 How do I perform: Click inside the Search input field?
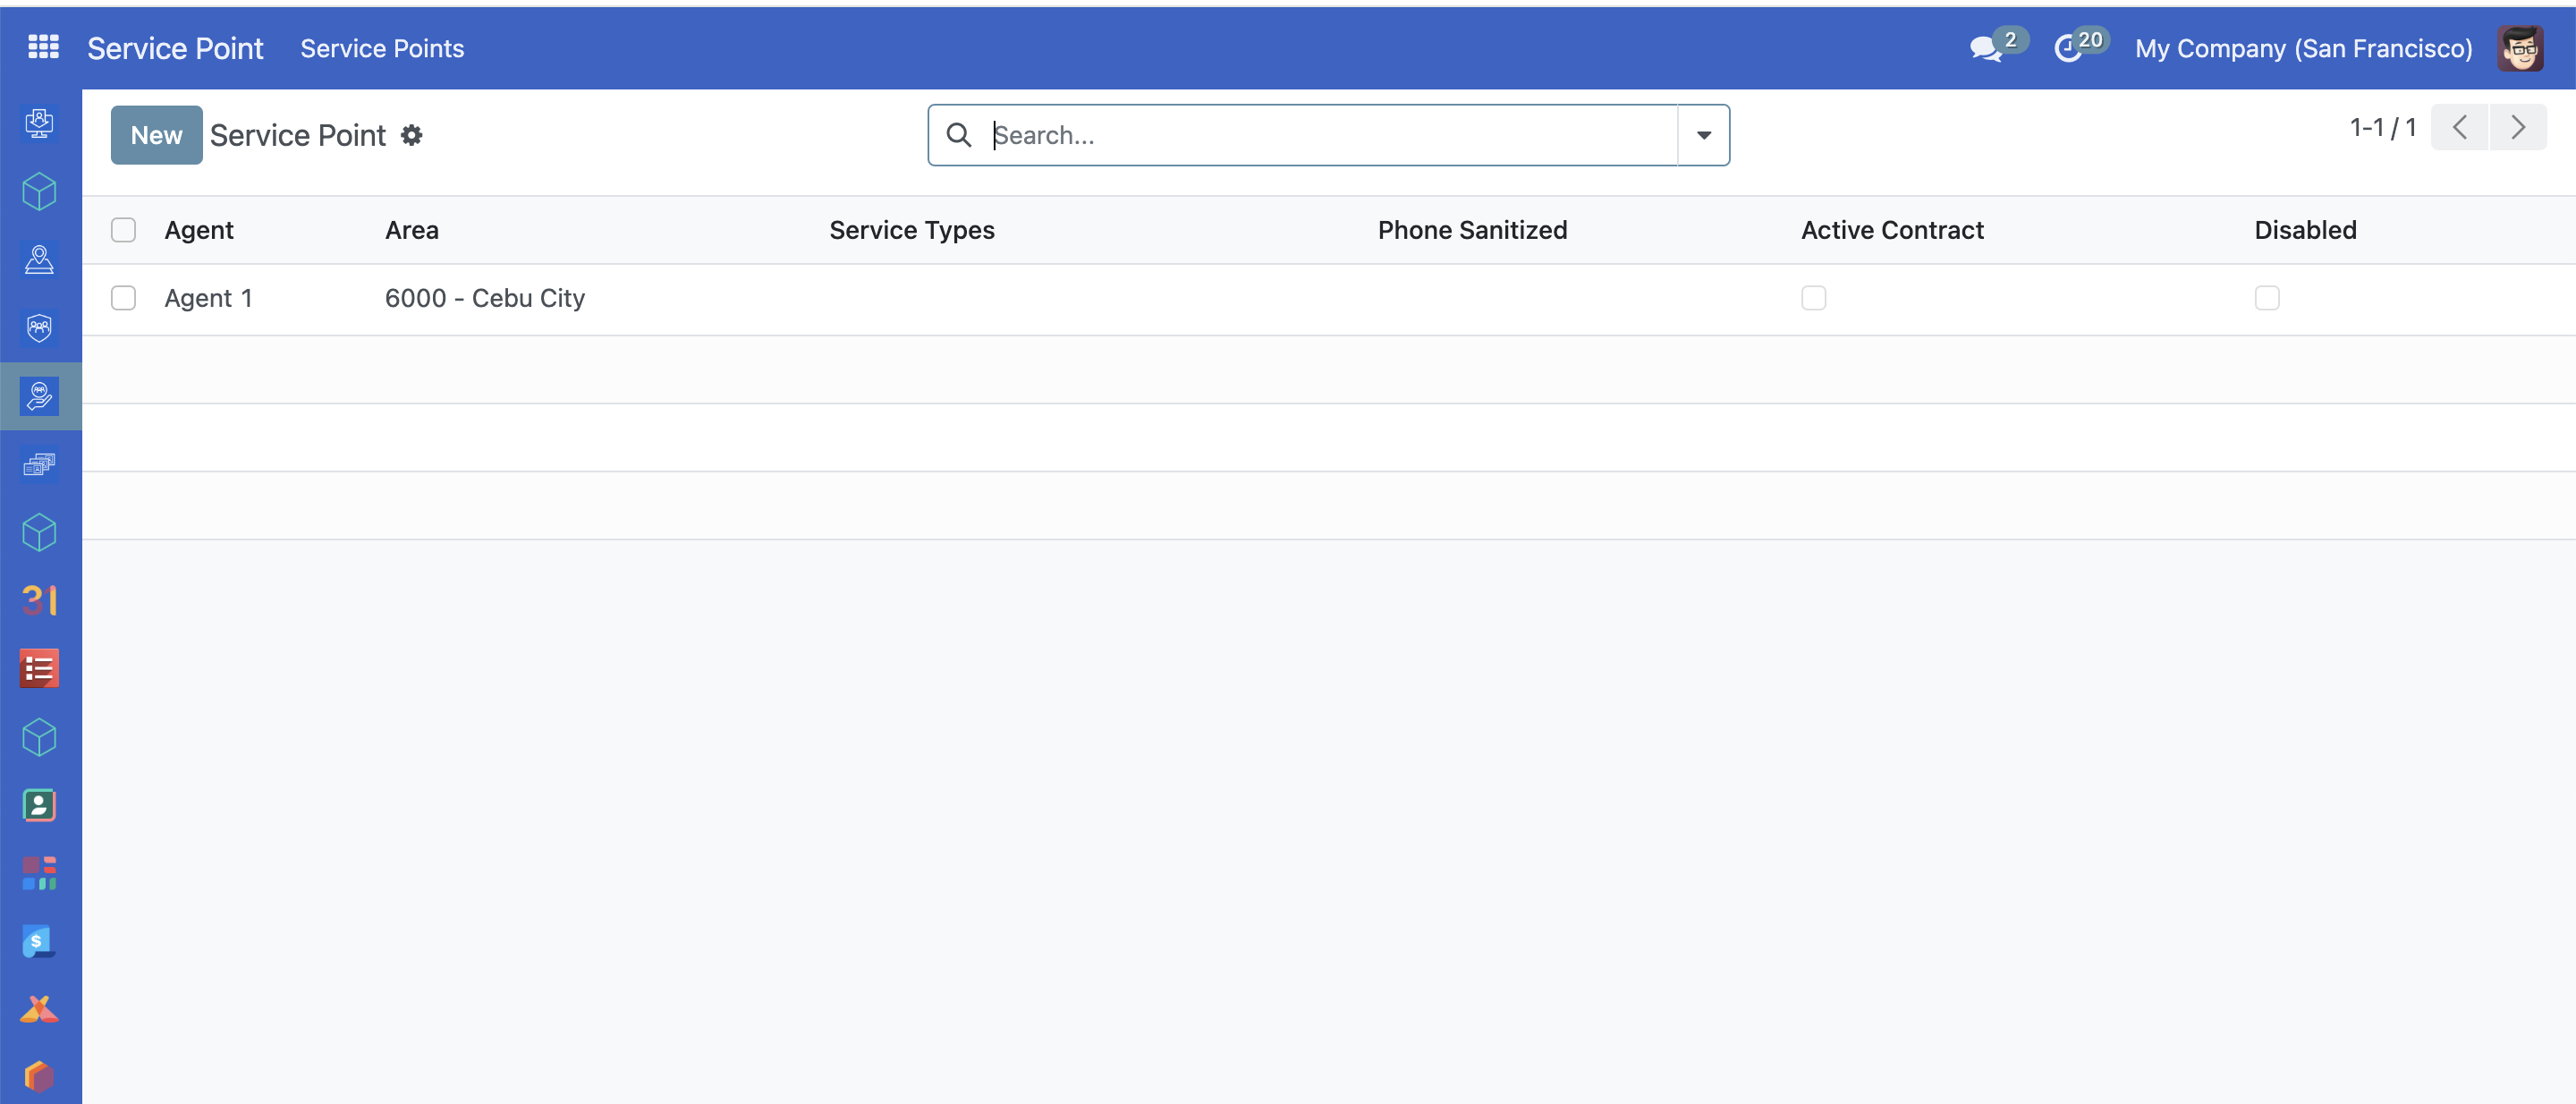(1300, 134)
